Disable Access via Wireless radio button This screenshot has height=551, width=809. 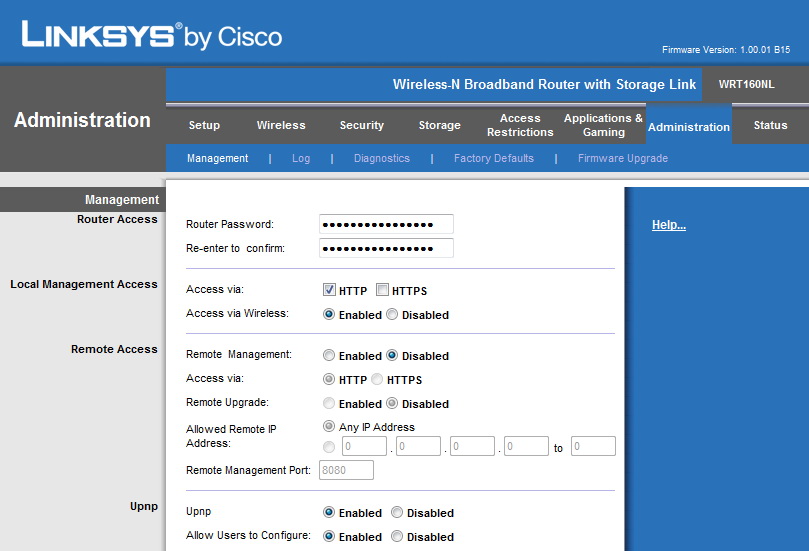[x=392, y=314]
